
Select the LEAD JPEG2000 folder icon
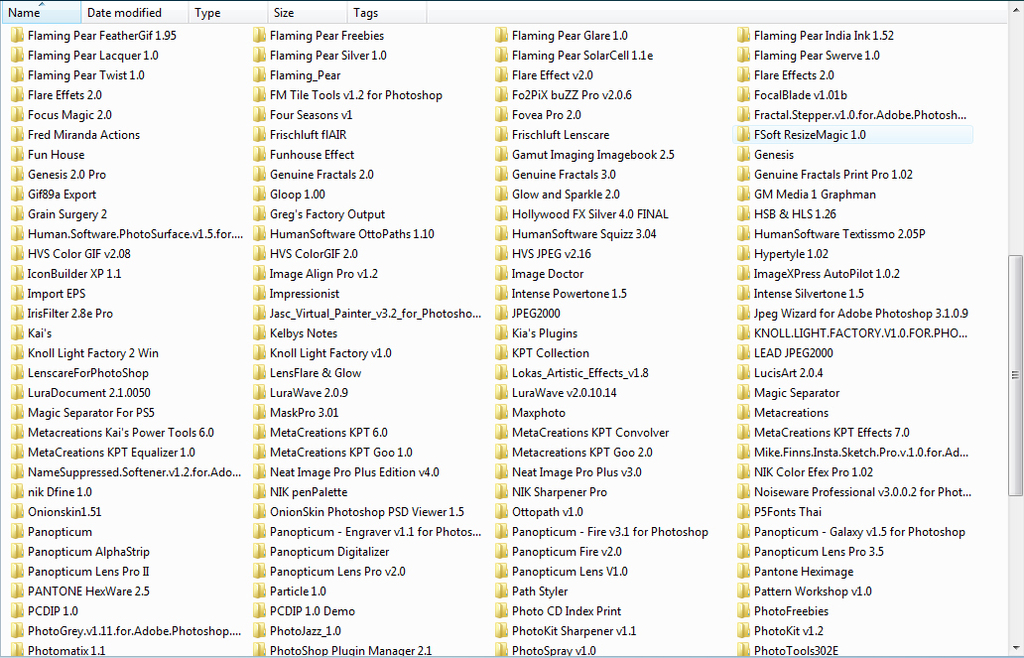pyautogui.click(x=744, y=353)
